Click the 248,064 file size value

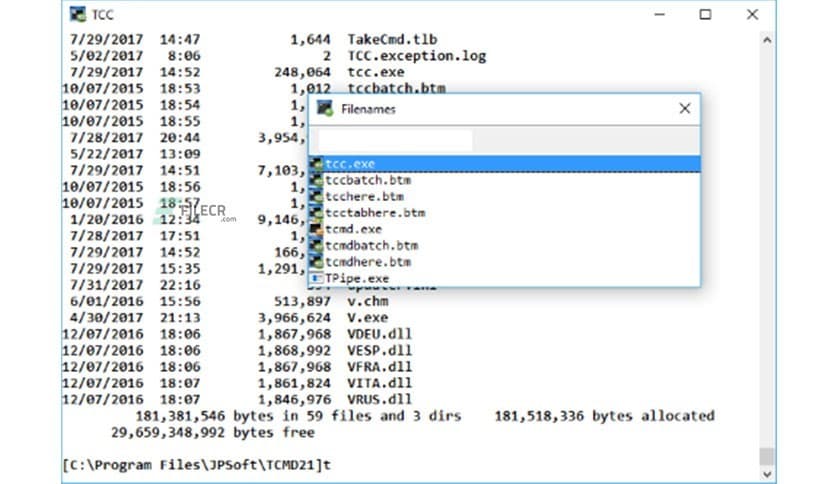302,72
